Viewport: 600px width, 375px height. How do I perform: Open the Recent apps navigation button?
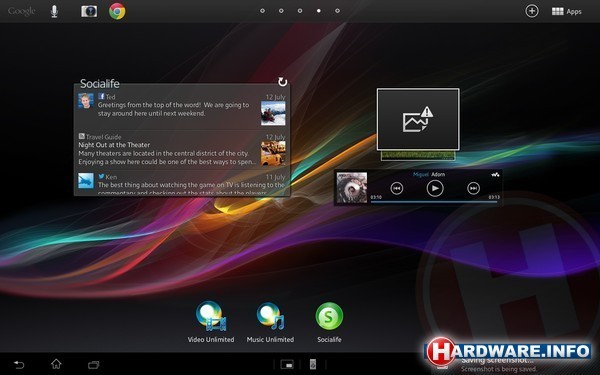point(93,365)
